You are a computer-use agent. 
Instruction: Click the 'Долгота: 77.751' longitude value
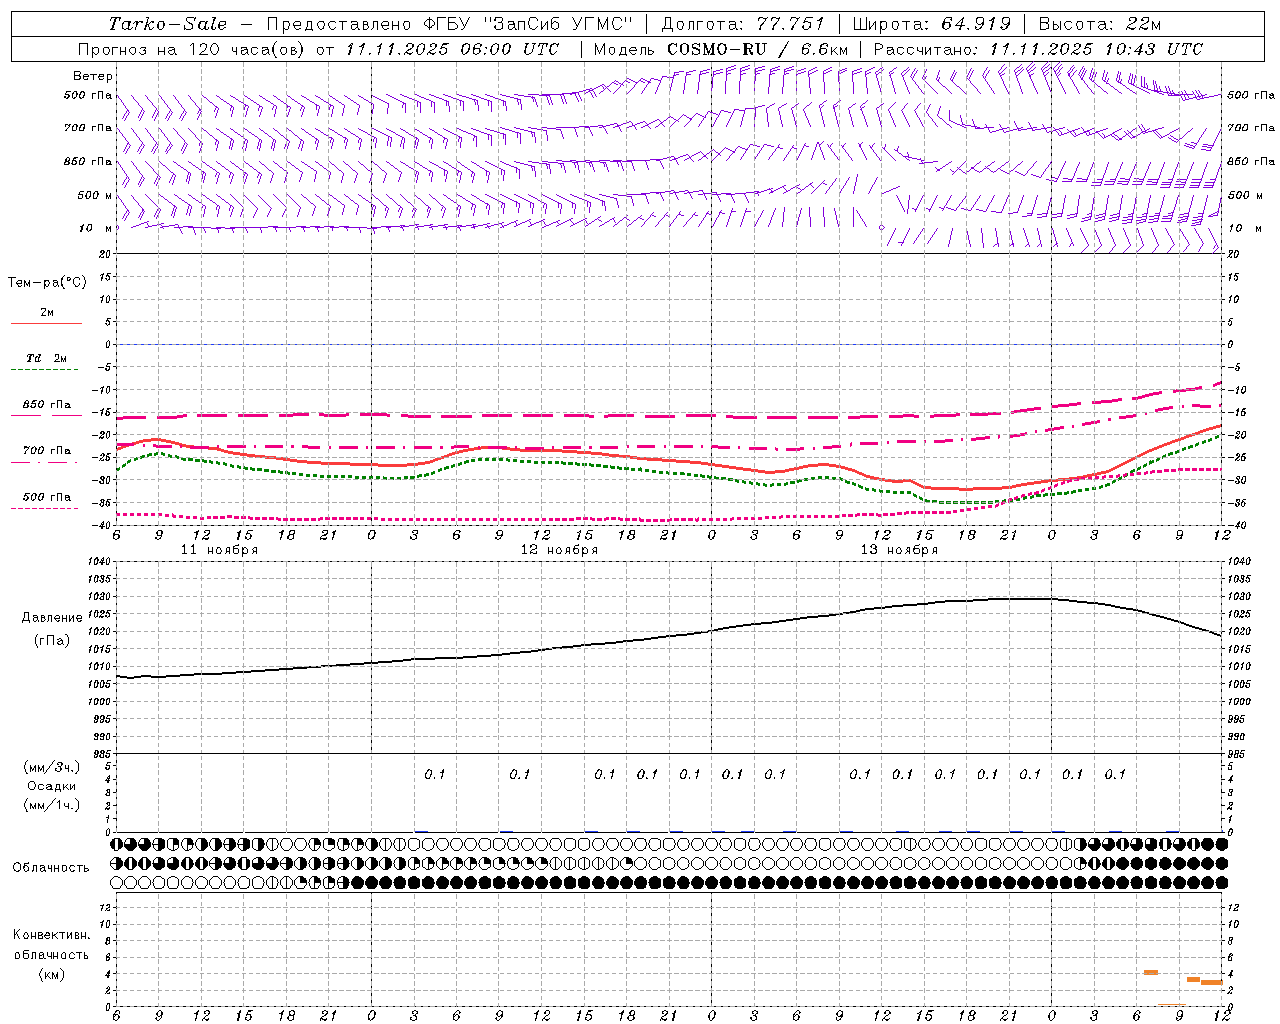point(743,24)
